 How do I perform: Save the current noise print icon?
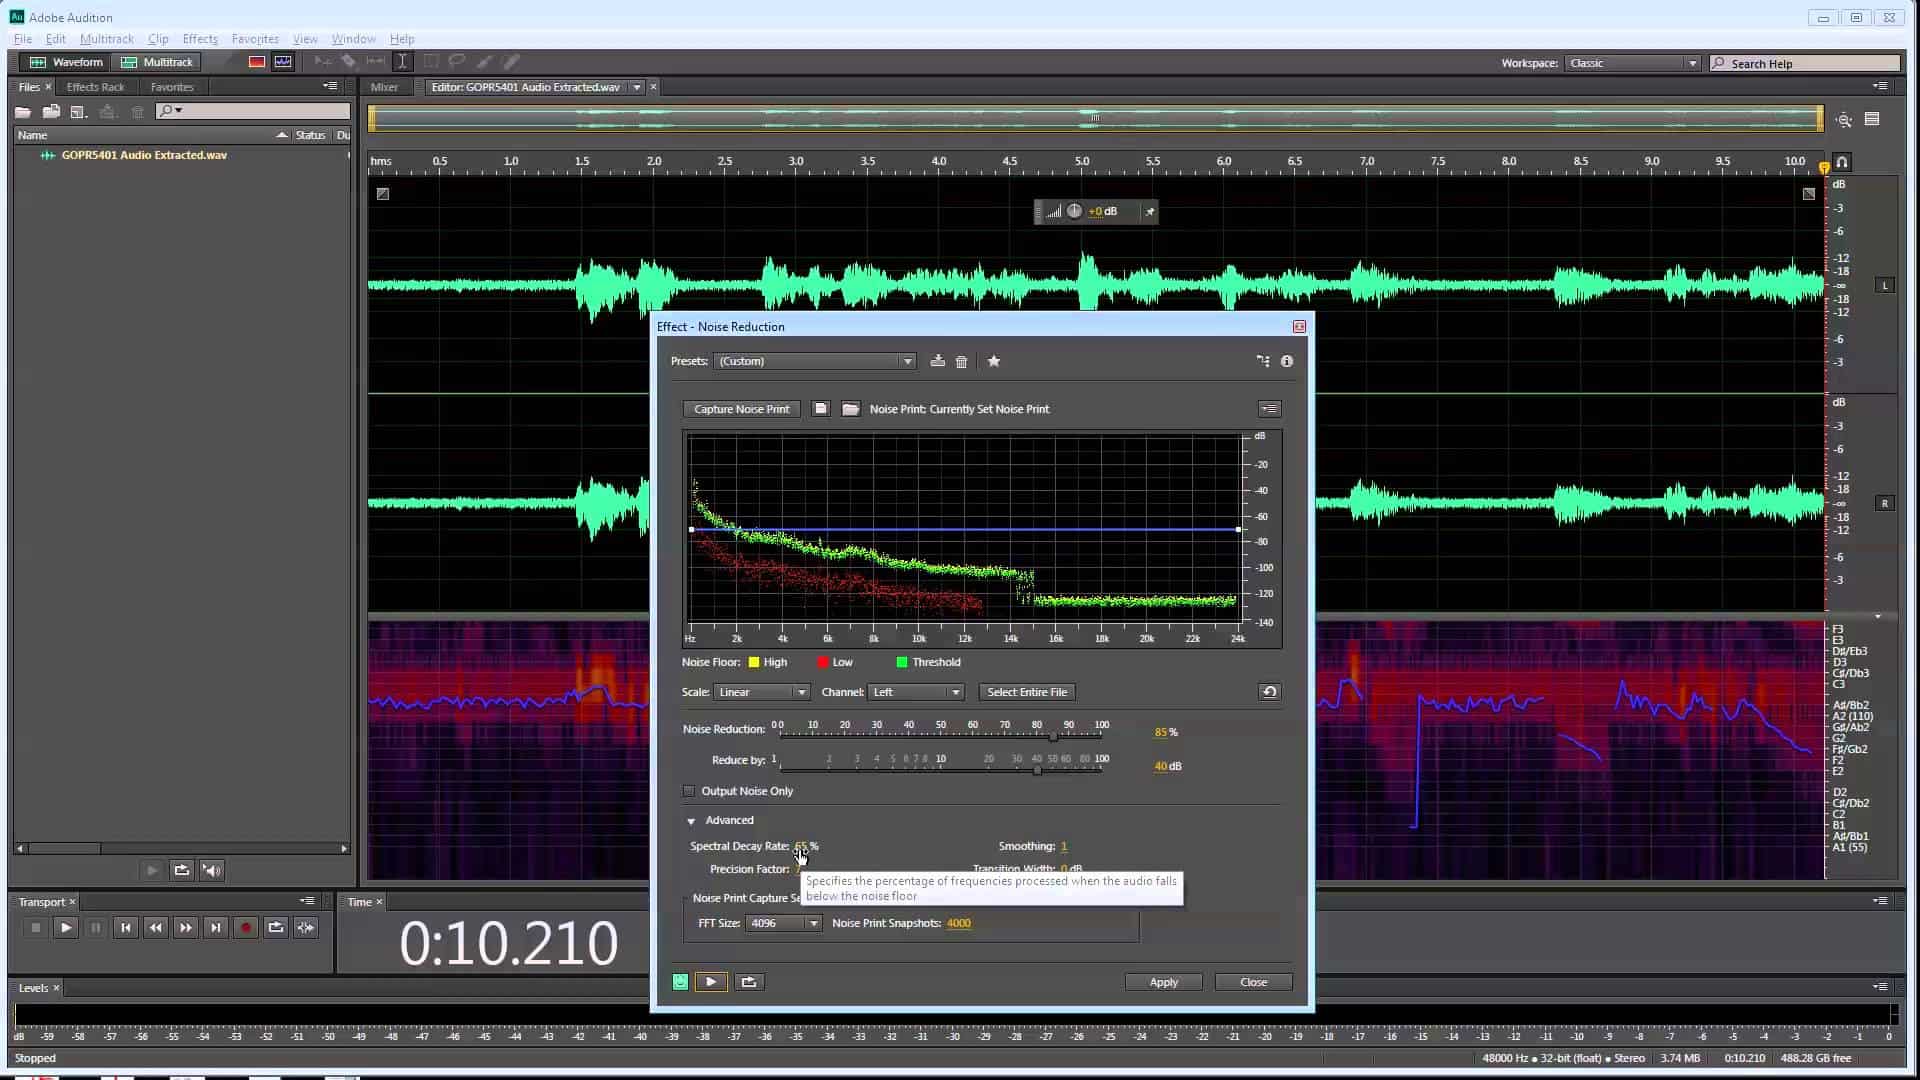coord(820,409)
